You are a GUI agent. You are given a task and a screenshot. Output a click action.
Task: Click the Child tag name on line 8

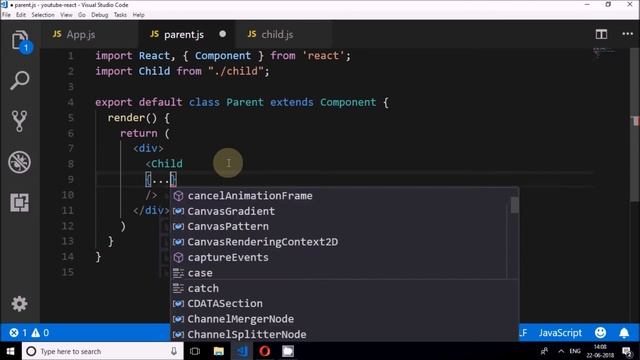click(x=167, y=164)
